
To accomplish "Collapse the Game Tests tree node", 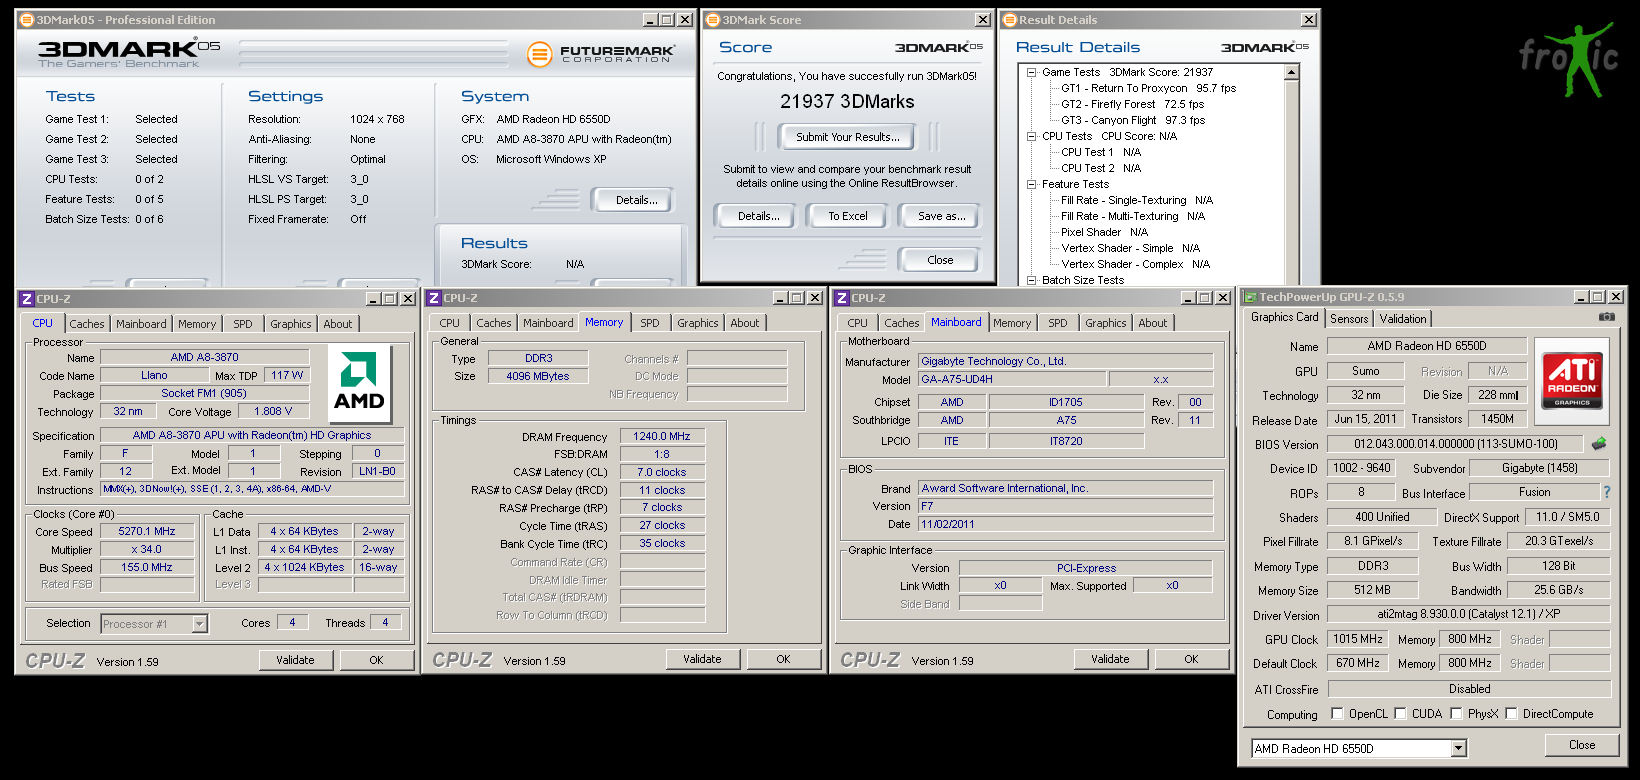I will [1031, 72].
